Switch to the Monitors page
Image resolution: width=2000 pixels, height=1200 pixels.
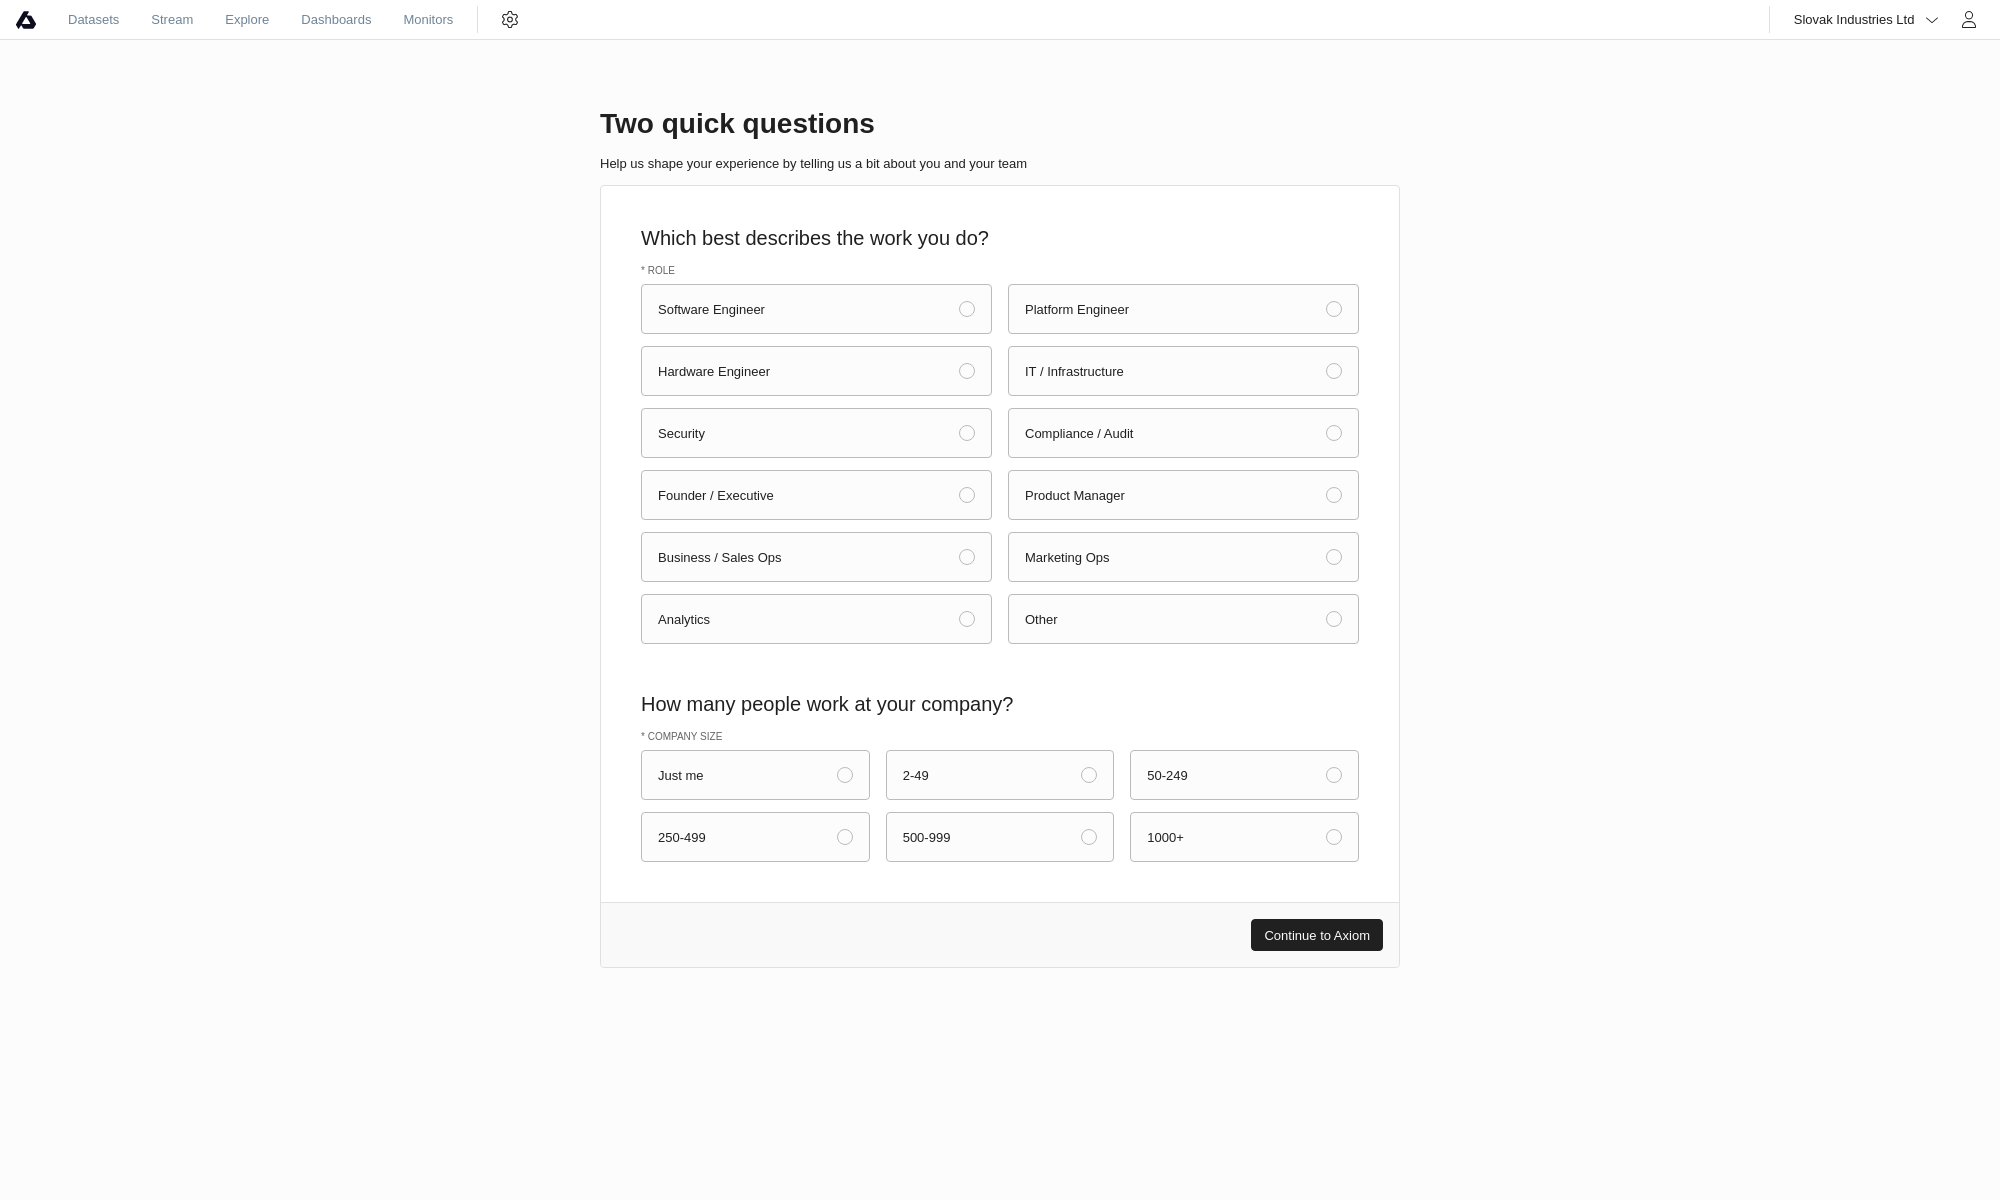[x=428, y=20]
